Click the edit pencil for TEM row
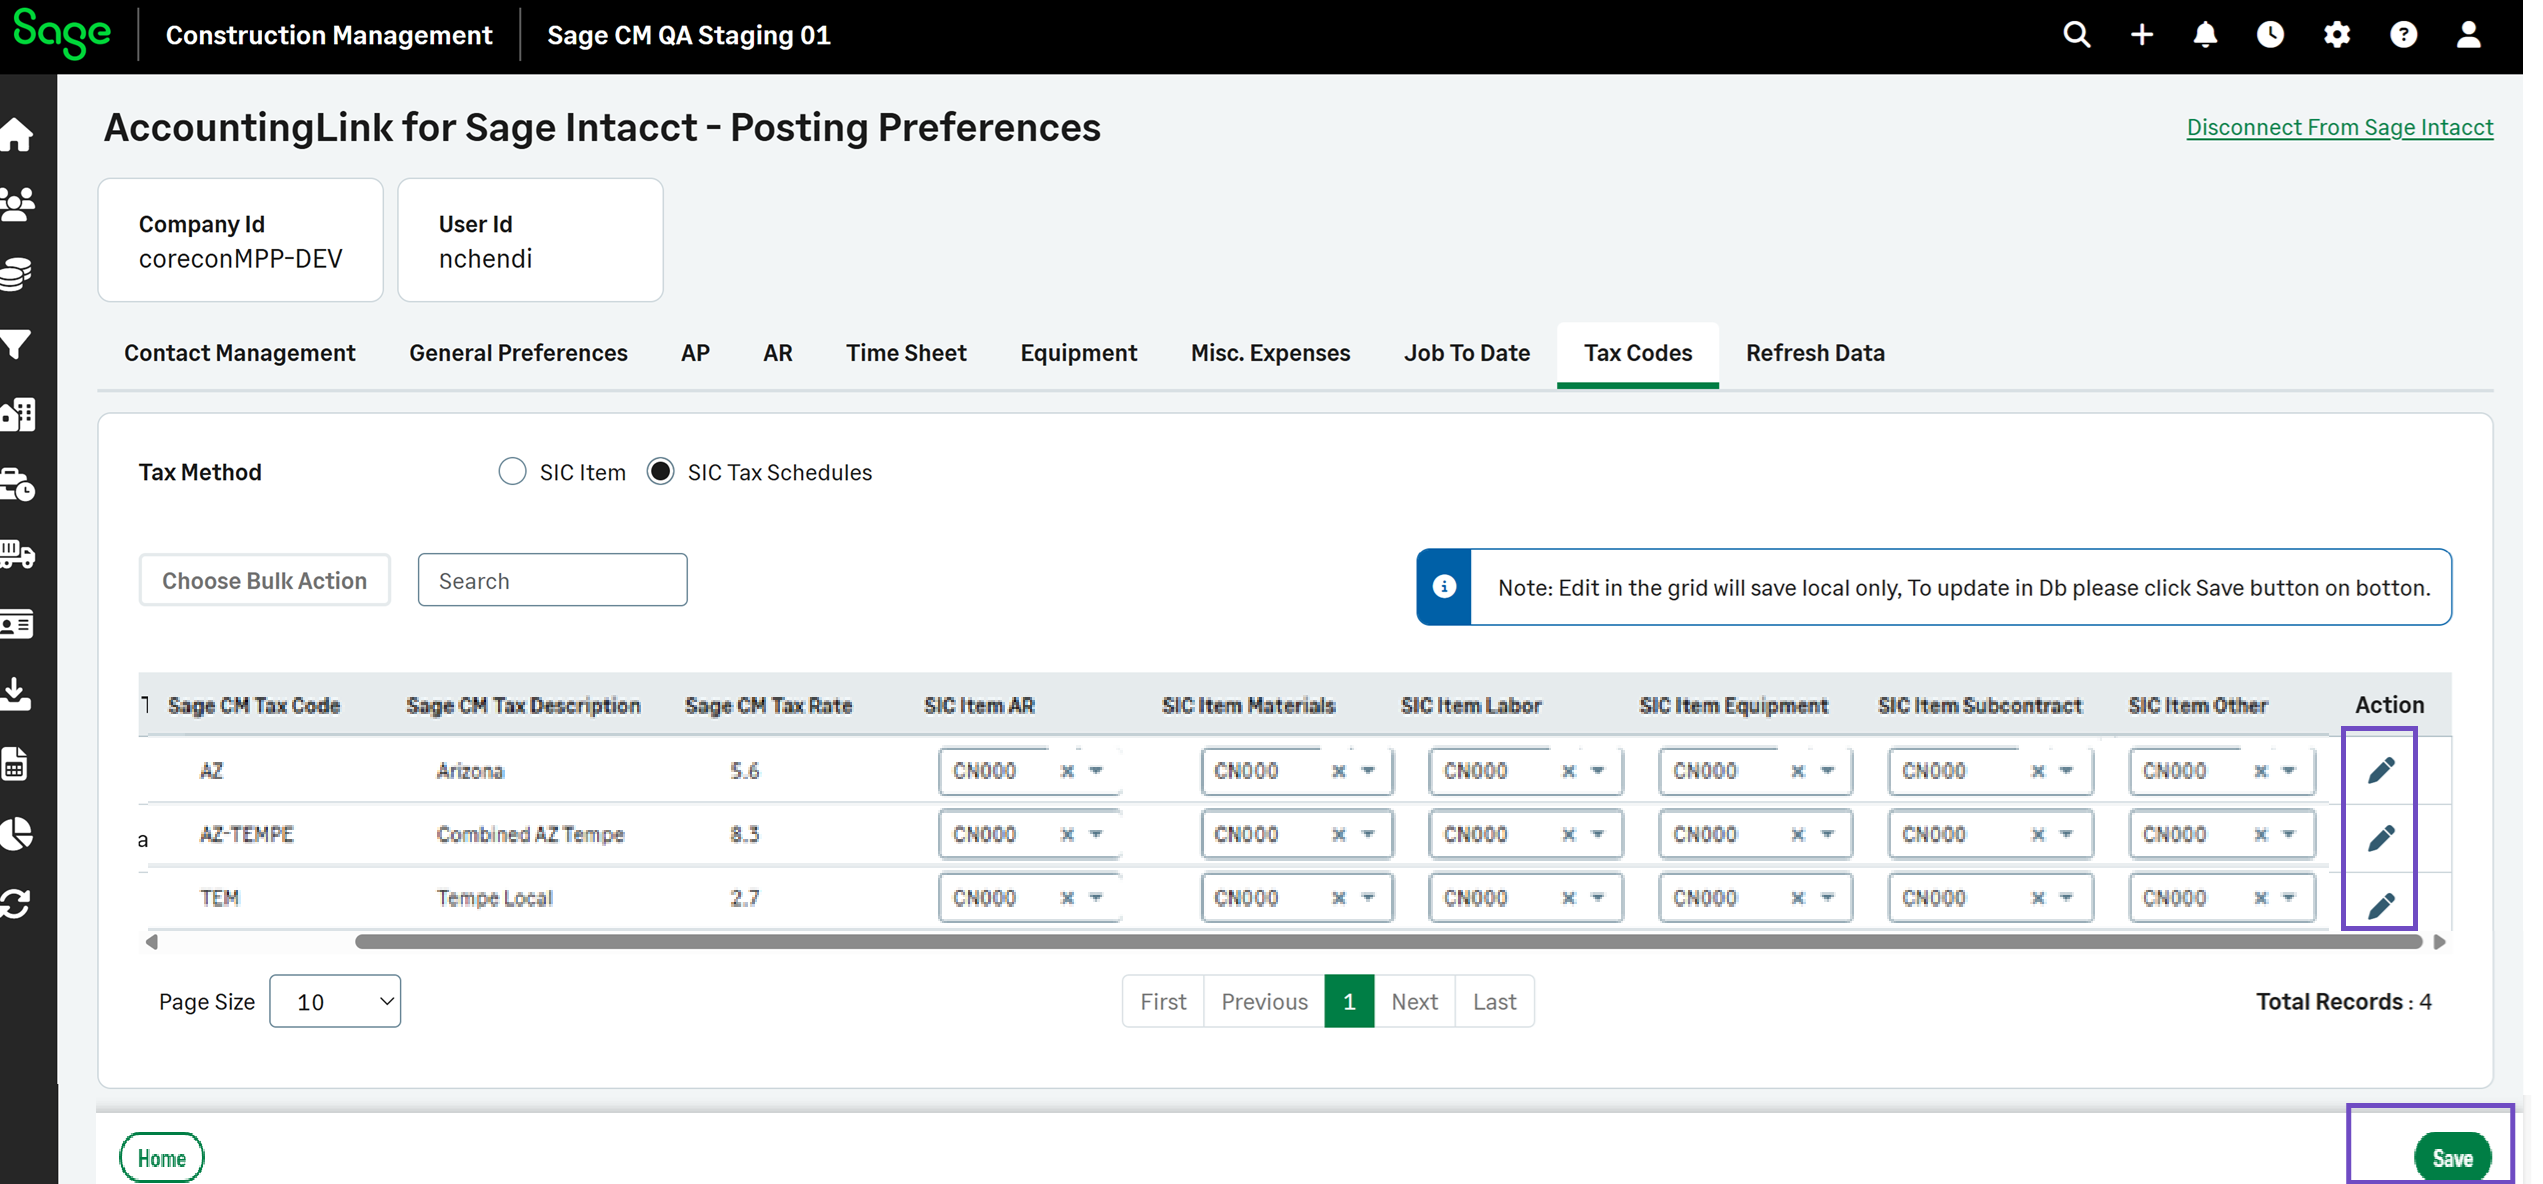This screenshot has height=1184, width=2543. click(x=2381, y=904)
